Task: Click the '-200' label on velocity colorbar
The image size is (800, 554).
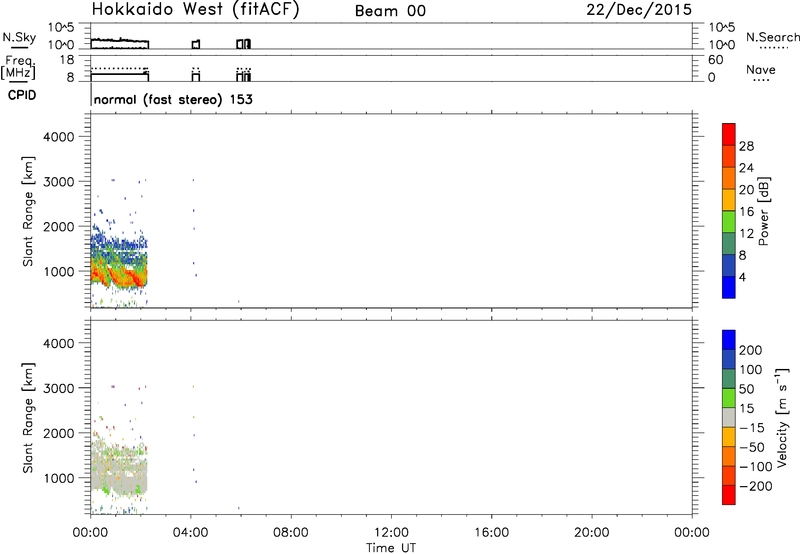Action: pyautogui.click(x=755, y=486)
